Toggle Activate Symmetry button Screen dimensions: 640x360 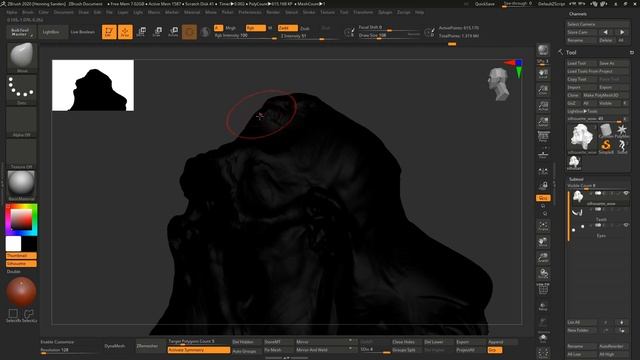pyautogui.click(x=199, y=350)
